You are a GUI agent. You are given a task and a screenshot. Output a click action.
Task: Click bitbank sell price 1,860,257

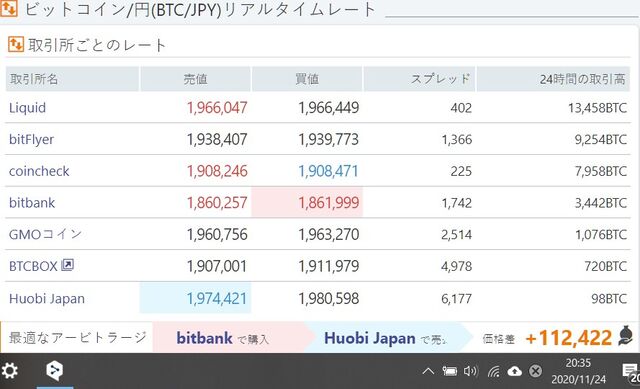coord(217,203)
